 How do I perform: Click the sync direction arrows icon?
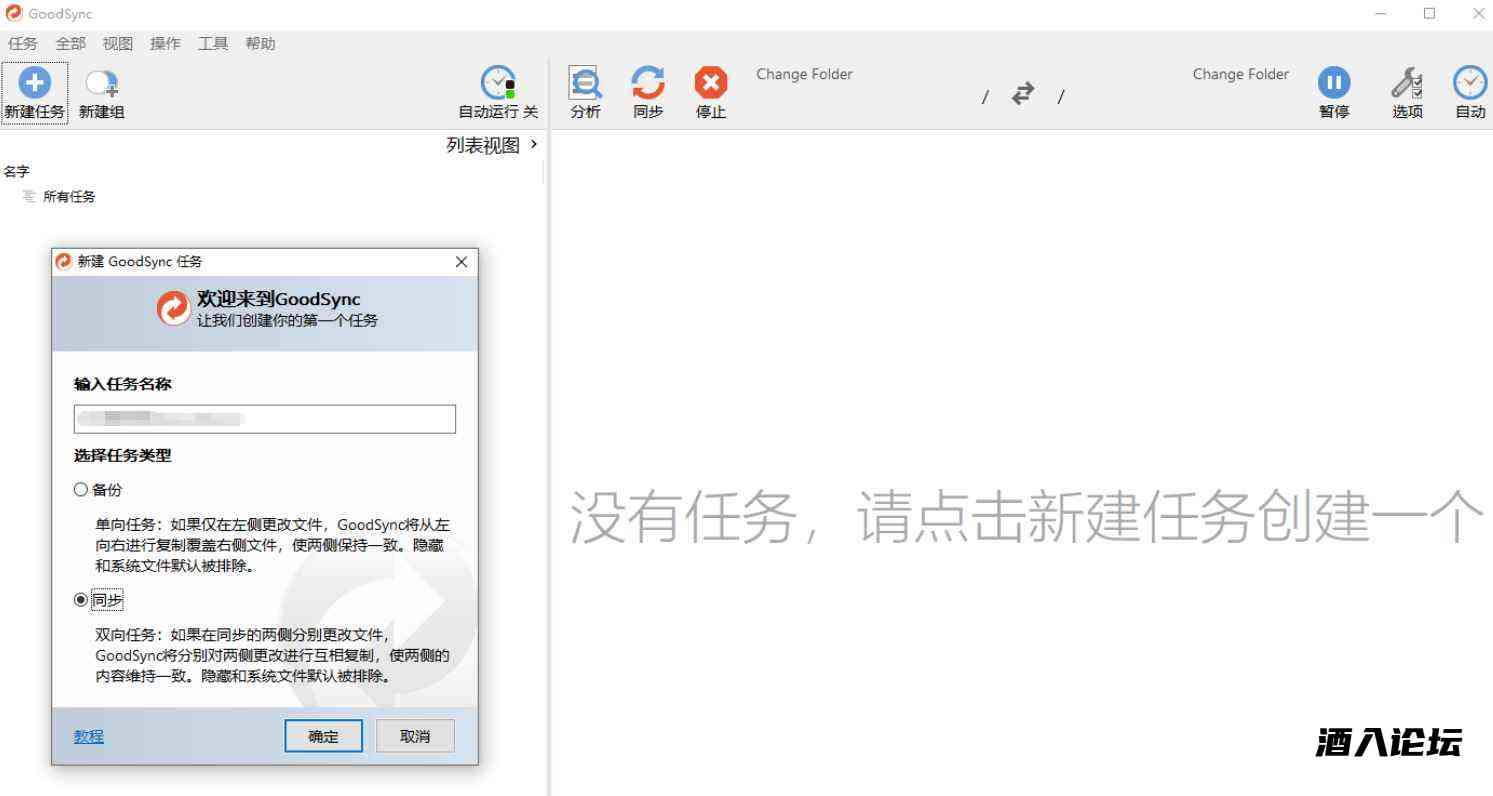1022,94
